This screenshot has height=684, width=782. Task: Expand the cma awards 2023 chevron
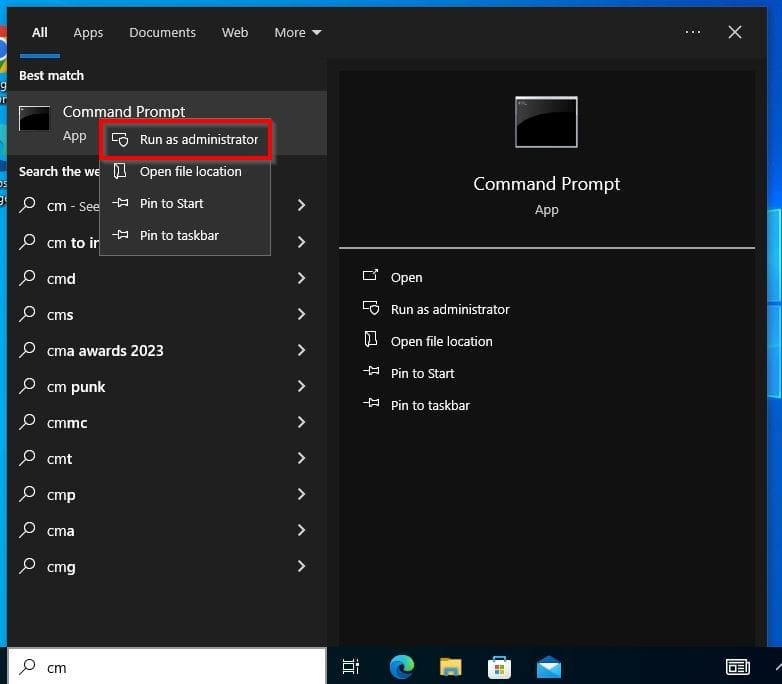click(x=301, y=351)
